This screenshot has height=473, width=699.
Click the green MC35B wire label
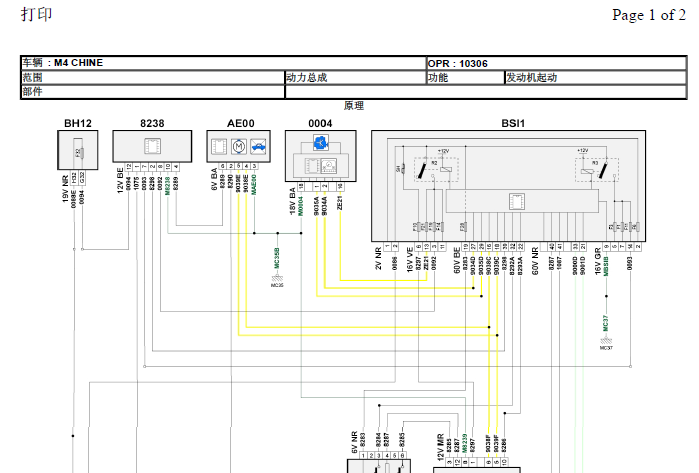click(277, 259)
